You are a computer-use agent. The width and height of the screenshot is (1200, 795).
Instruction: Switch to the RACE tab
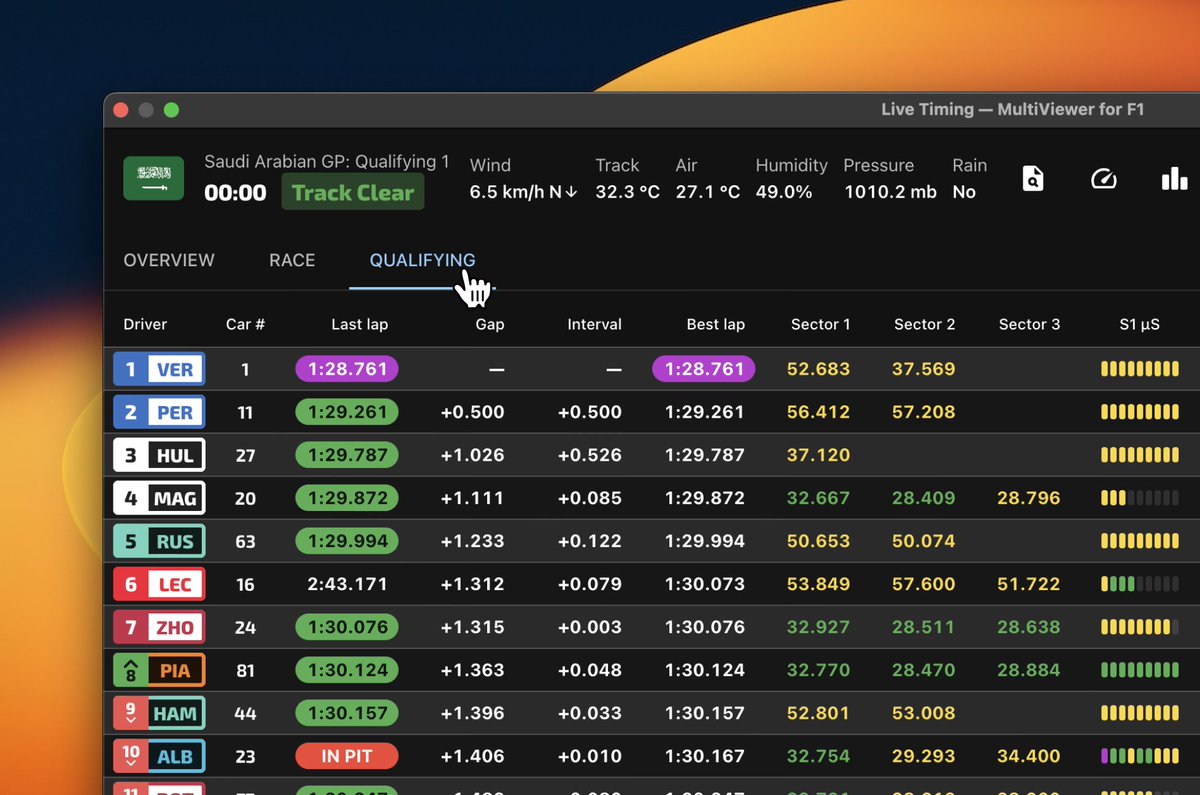(292, 260)
